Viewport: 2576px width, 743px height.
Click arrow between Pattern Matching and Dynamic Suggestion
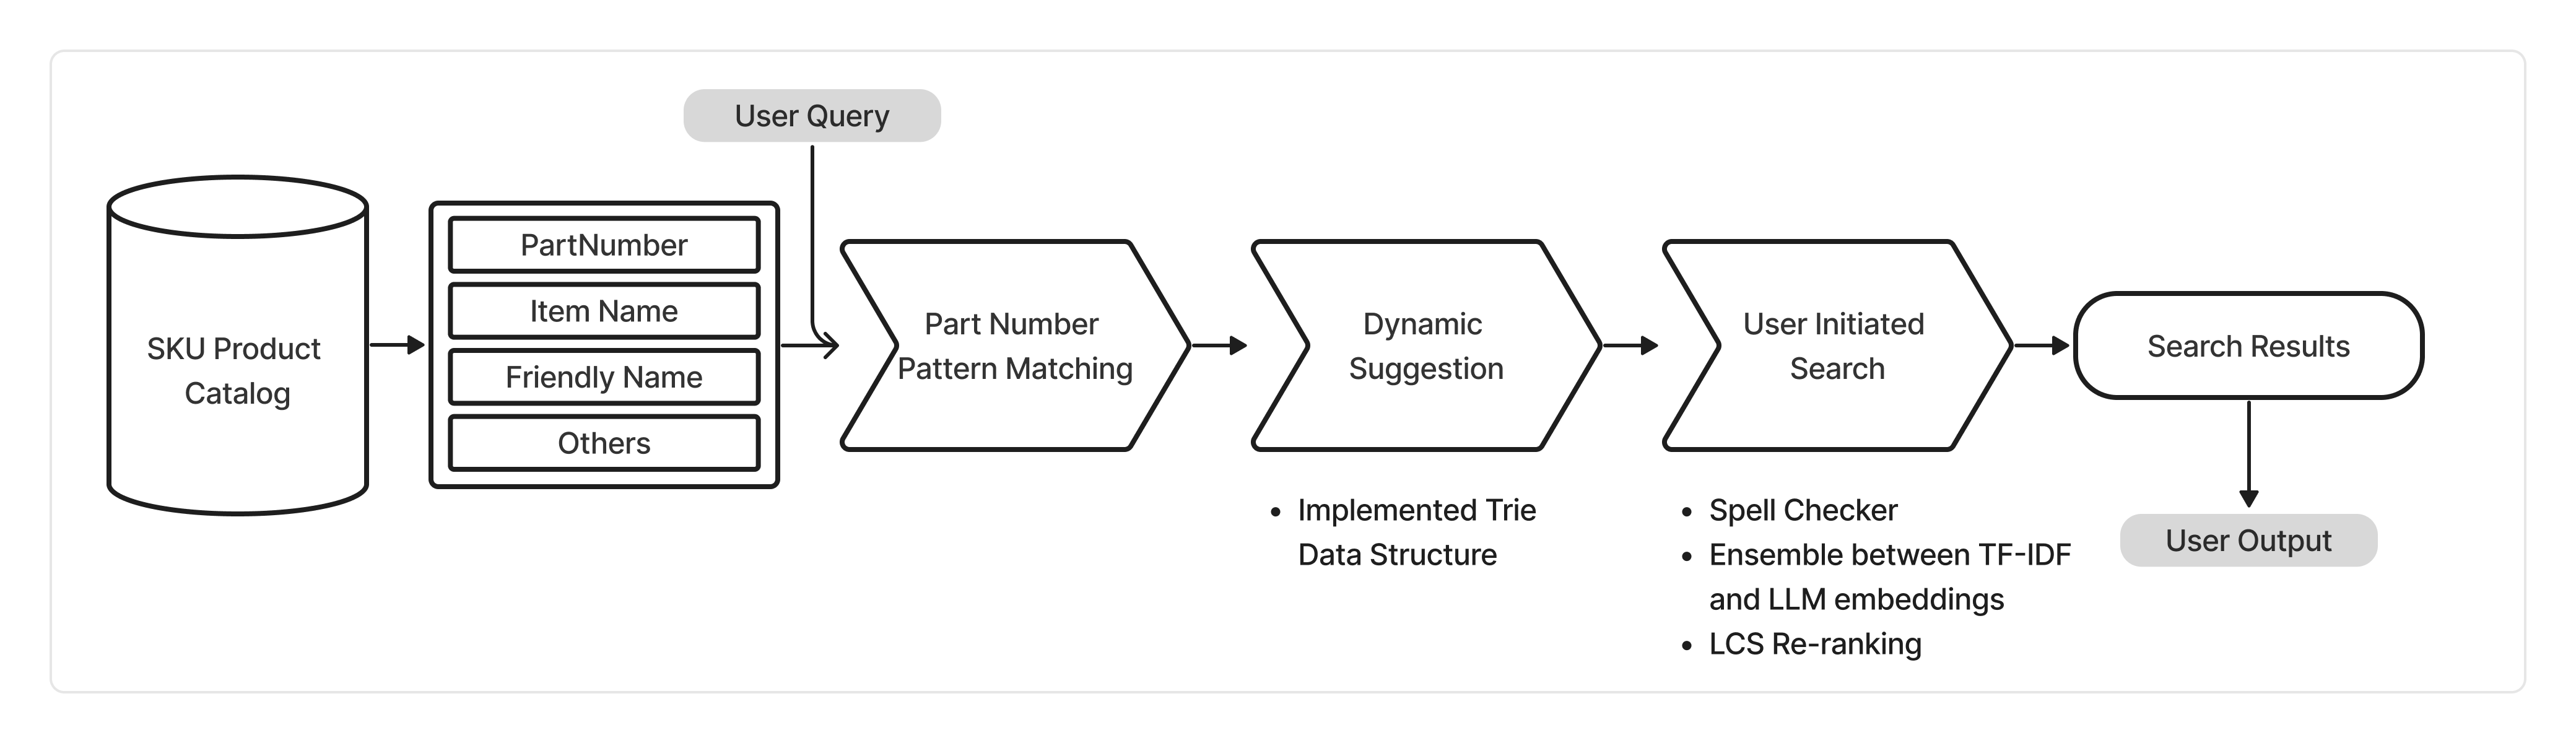(1219, 346)
